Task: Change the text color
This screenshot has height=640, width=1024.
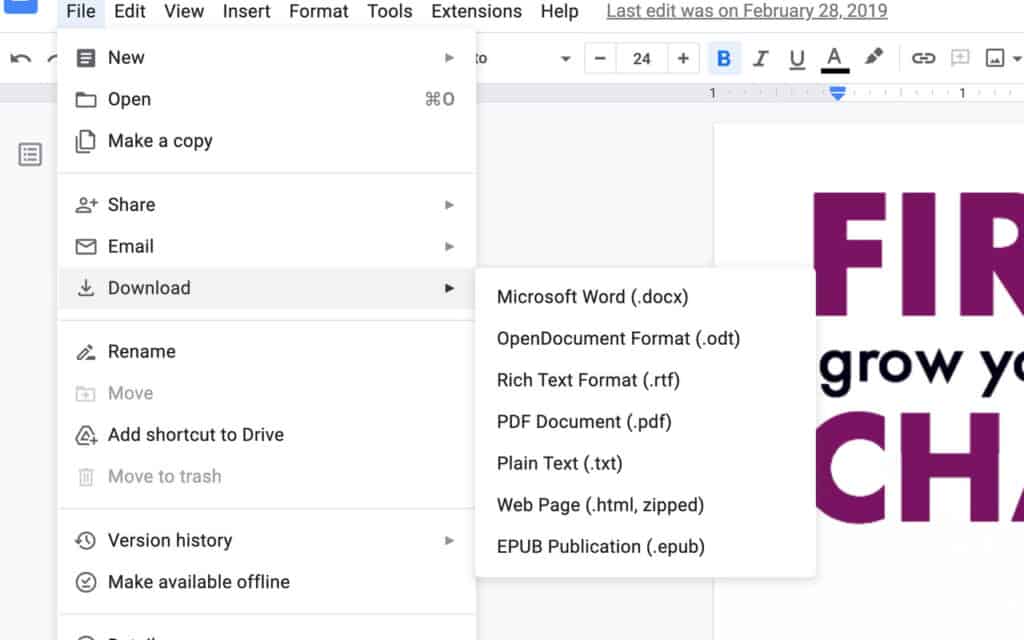Action: click(x=834, y=58)
